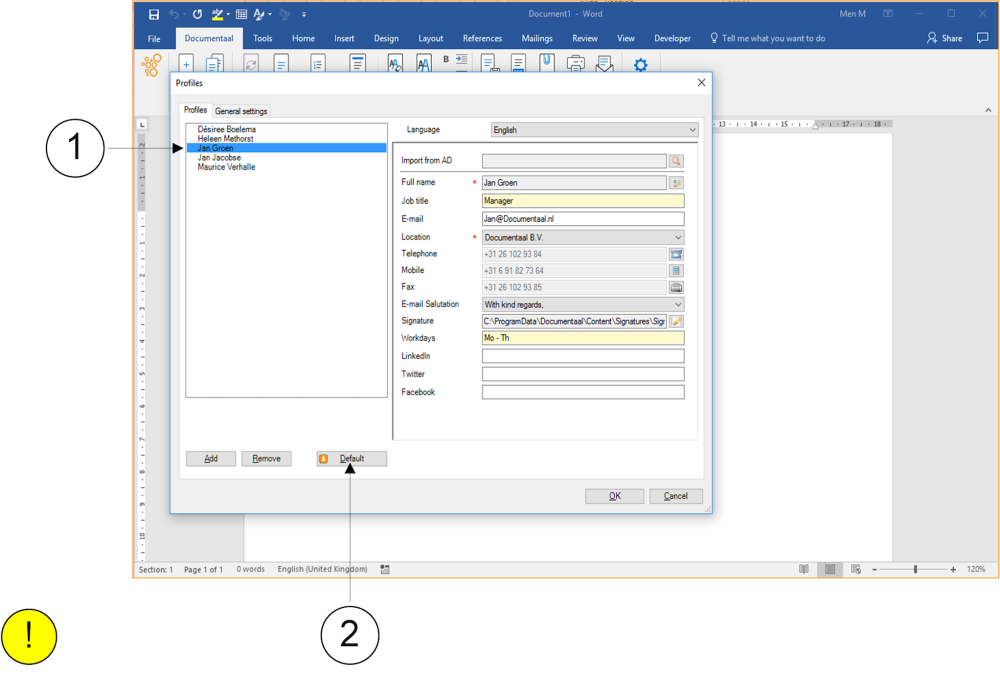Click the Share icon button in Word

pyautogui.click(x=945, y=38)
